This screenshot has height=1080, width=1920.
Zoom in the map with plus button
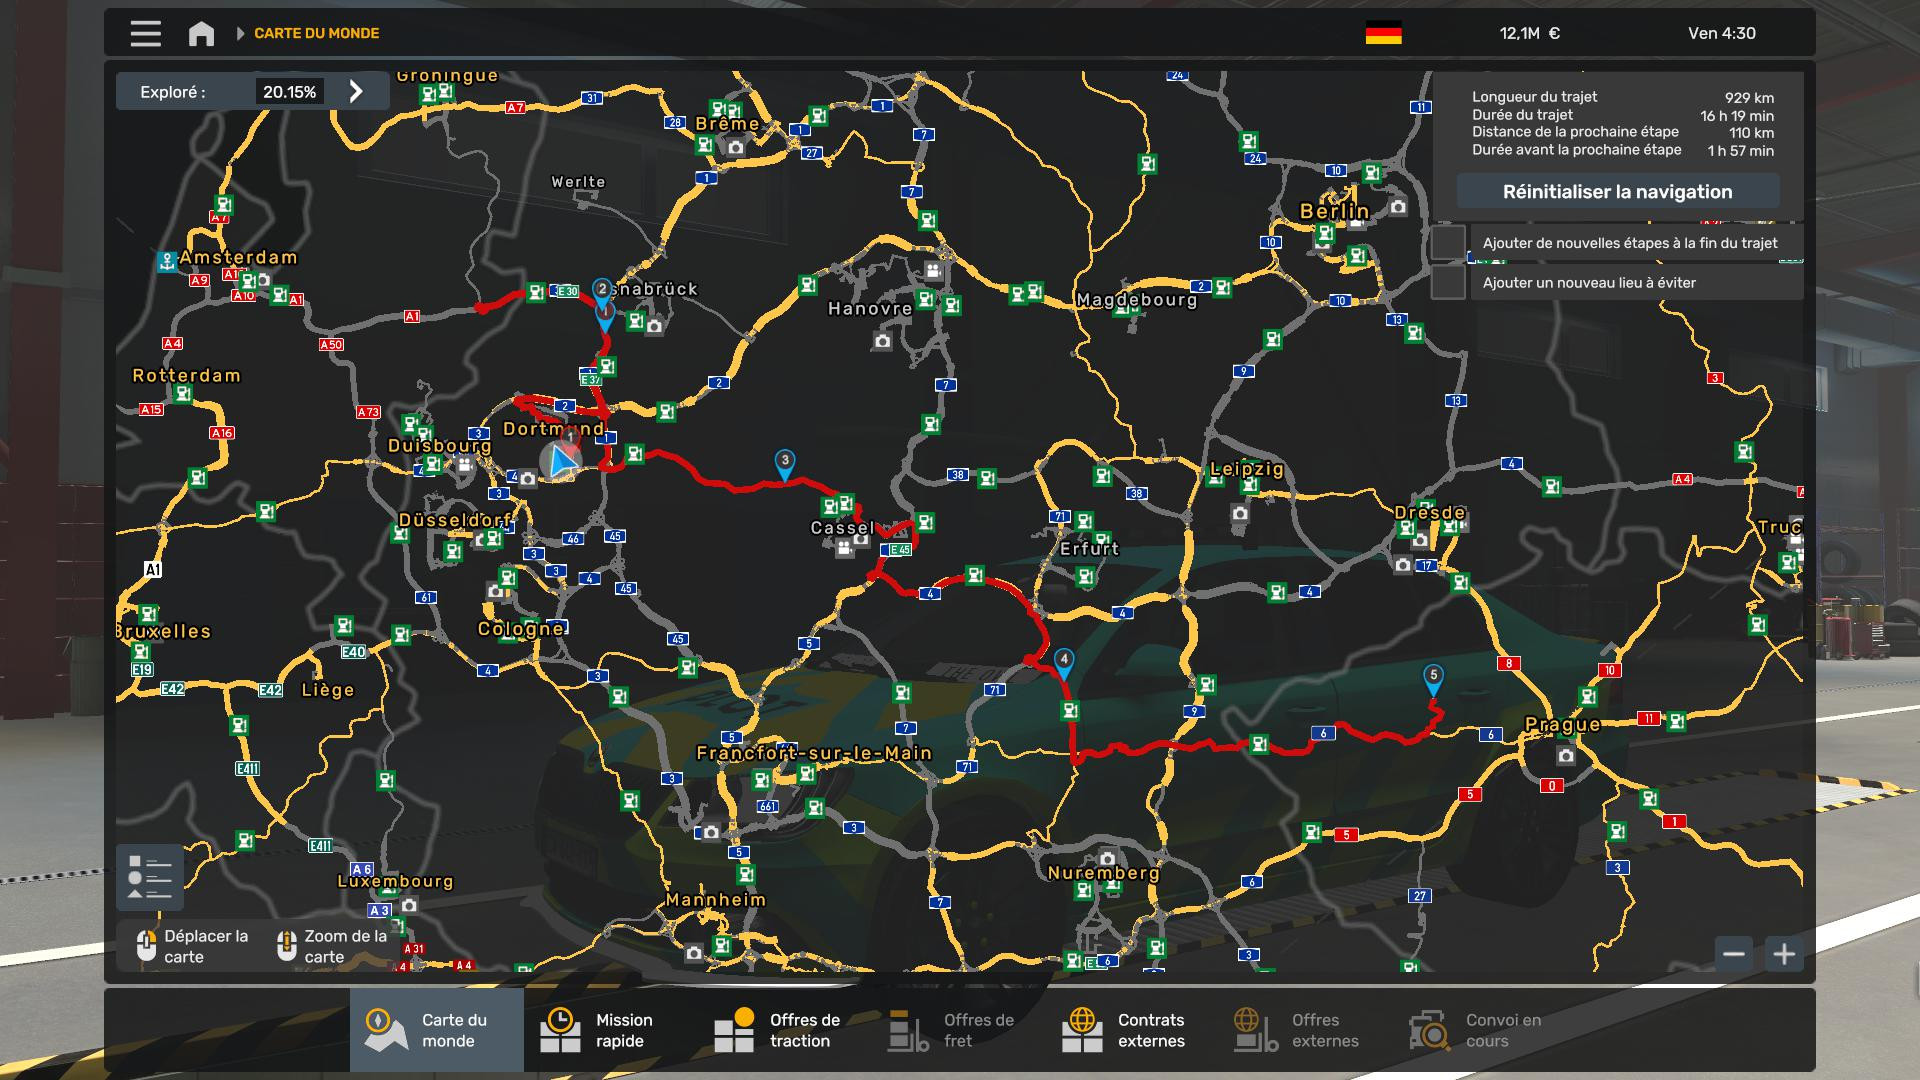point(1784,954)
